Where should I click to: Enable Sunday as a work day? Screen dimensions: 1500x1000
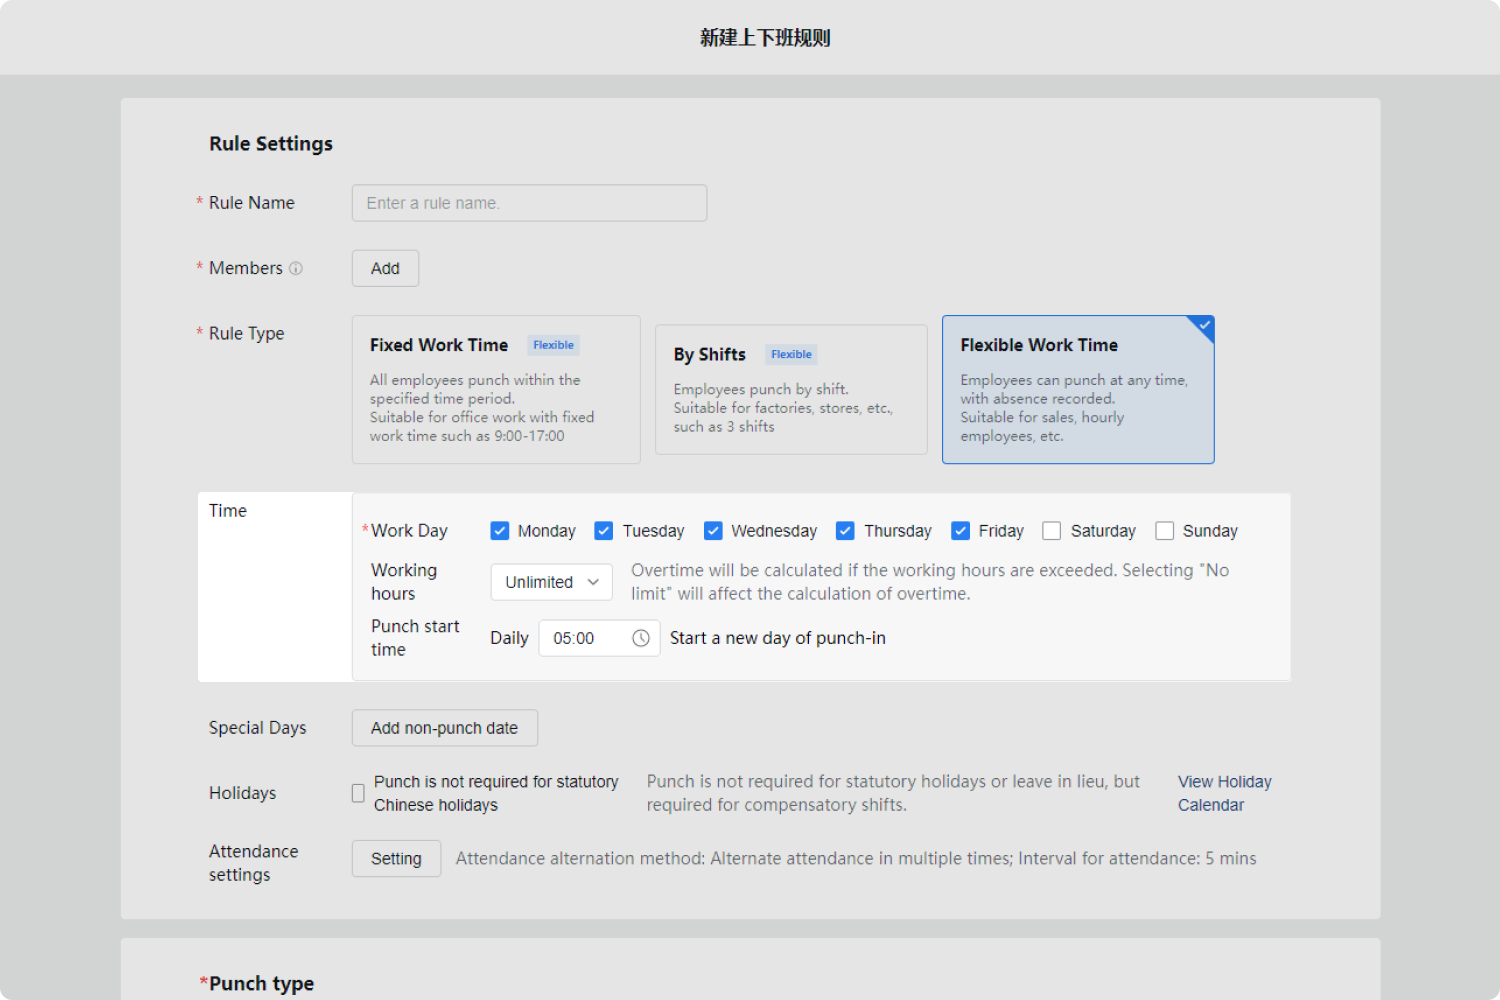[1164, 531]
